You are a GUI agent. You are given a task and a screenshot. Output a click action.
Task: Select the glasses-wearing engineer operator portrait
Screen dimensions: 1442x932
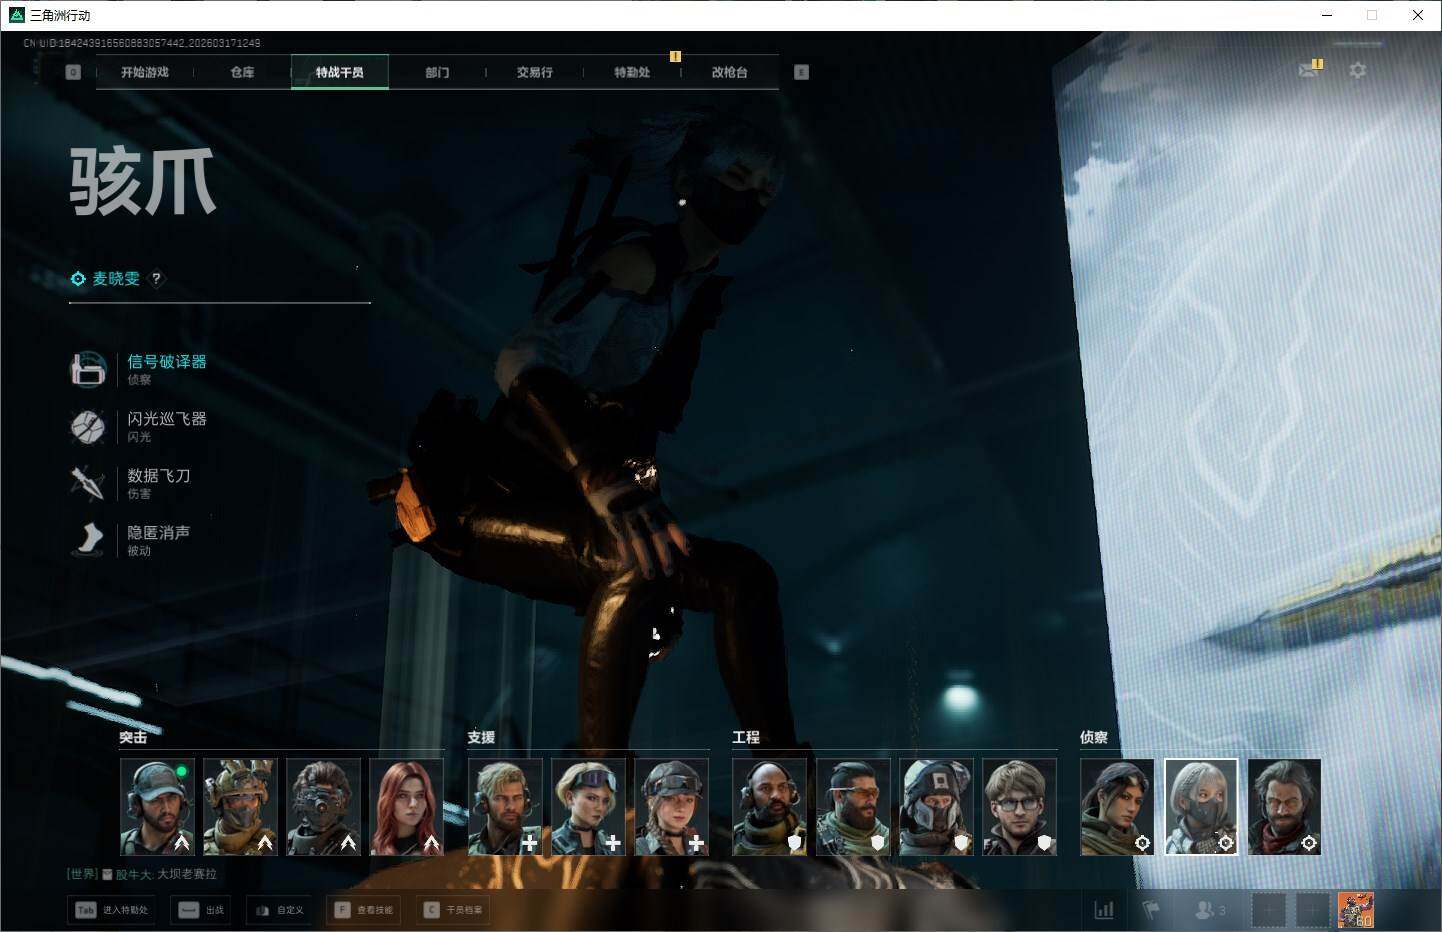1019,807
